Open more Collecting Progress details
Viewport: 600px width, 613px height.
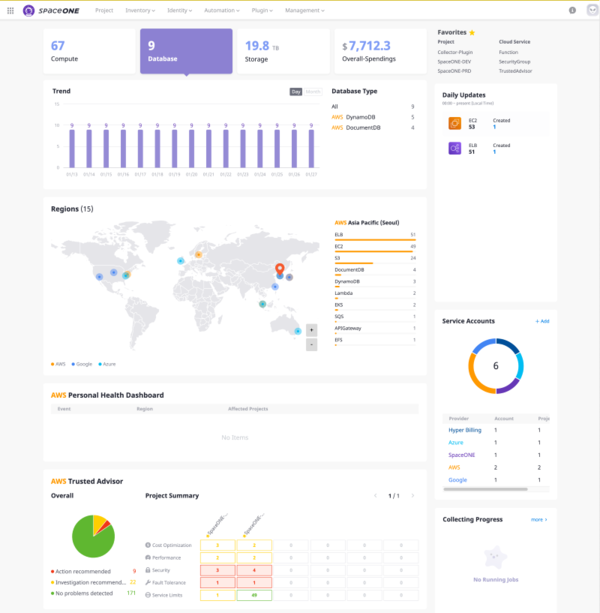pos(539,520)
